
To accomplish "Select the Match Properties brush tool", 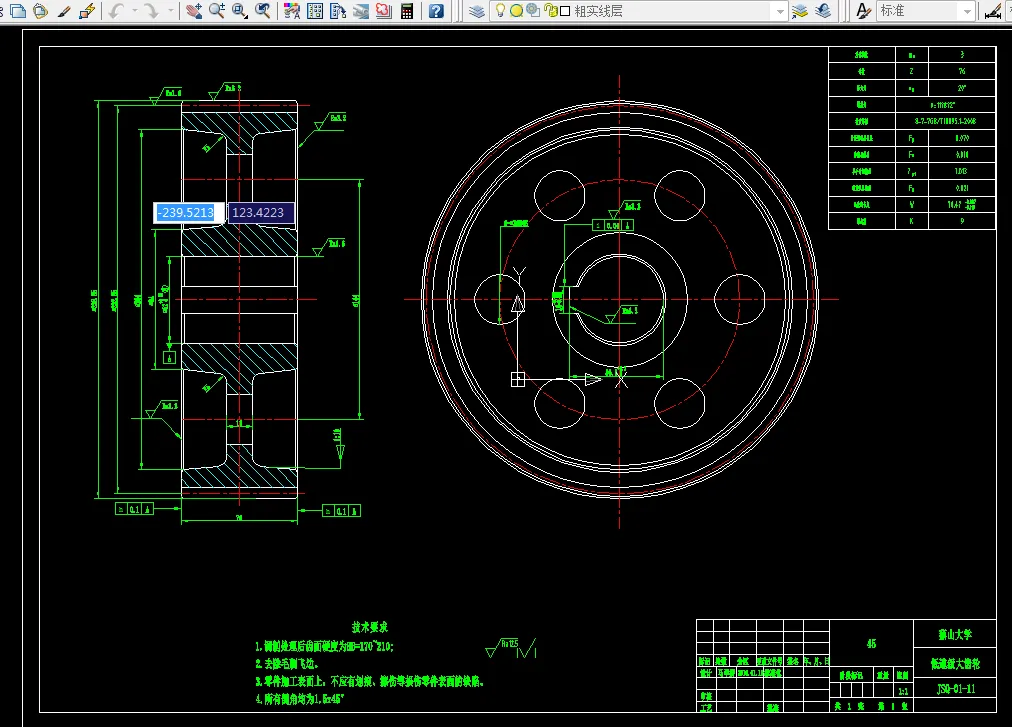I will (x=64, y=11).
